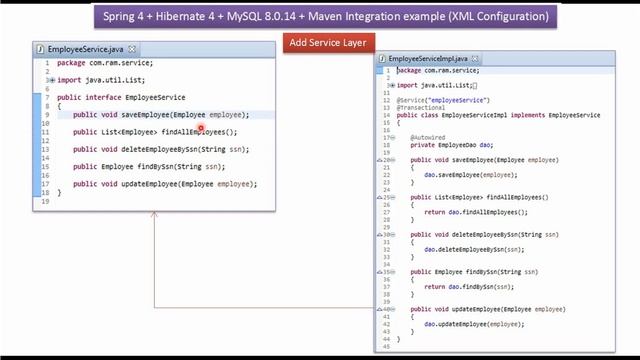640x360 pixels.
Task: Click line number 45 in EmployeeServiceImpl.java gutter
Action: coord(387,347)
